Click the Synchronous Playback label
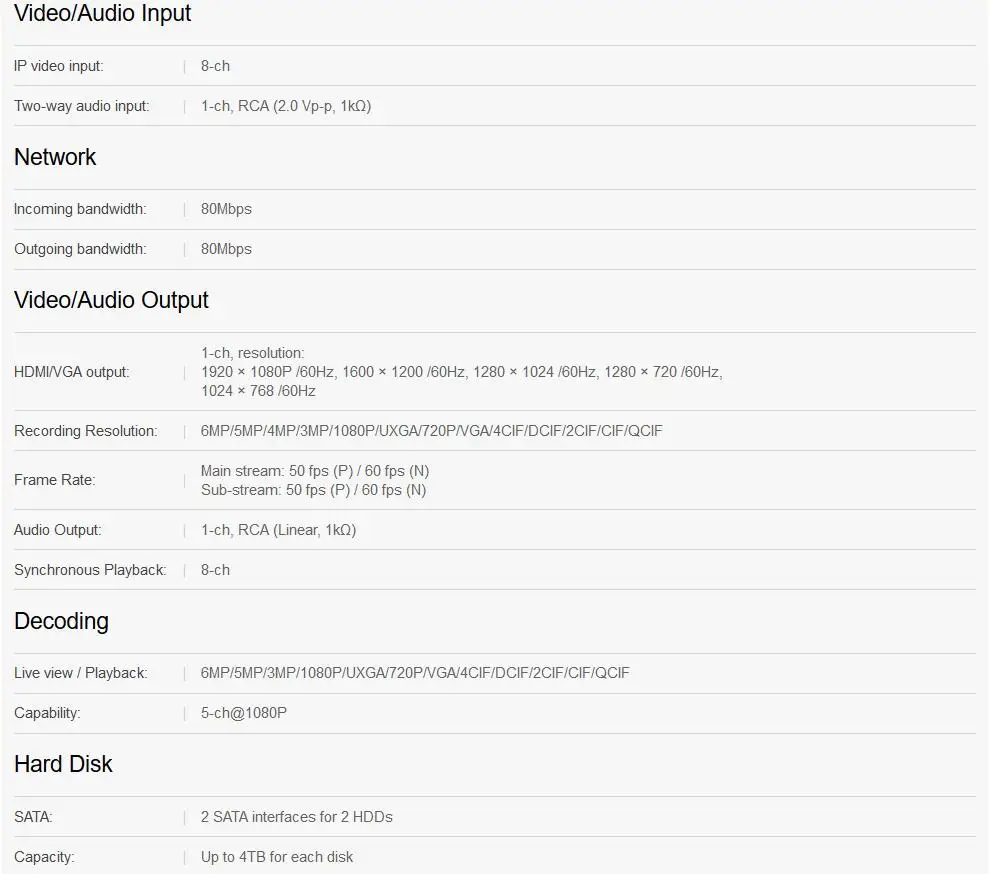 90,570
